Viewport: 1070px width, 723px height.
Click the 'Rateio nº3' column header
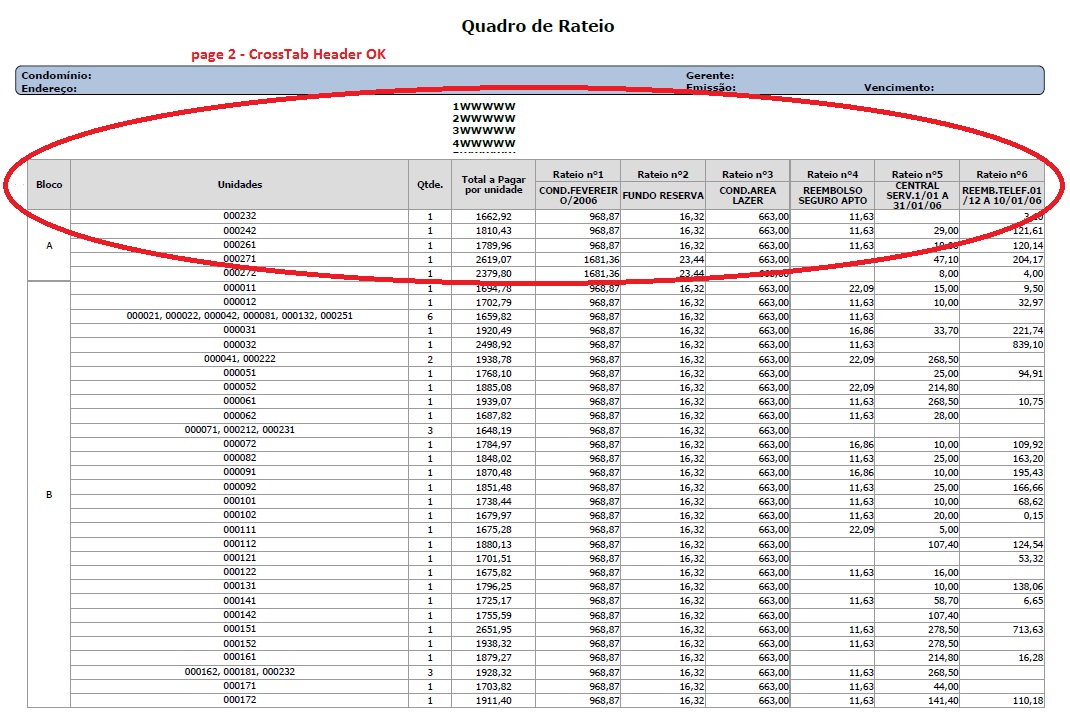click(x=747, y=174)
